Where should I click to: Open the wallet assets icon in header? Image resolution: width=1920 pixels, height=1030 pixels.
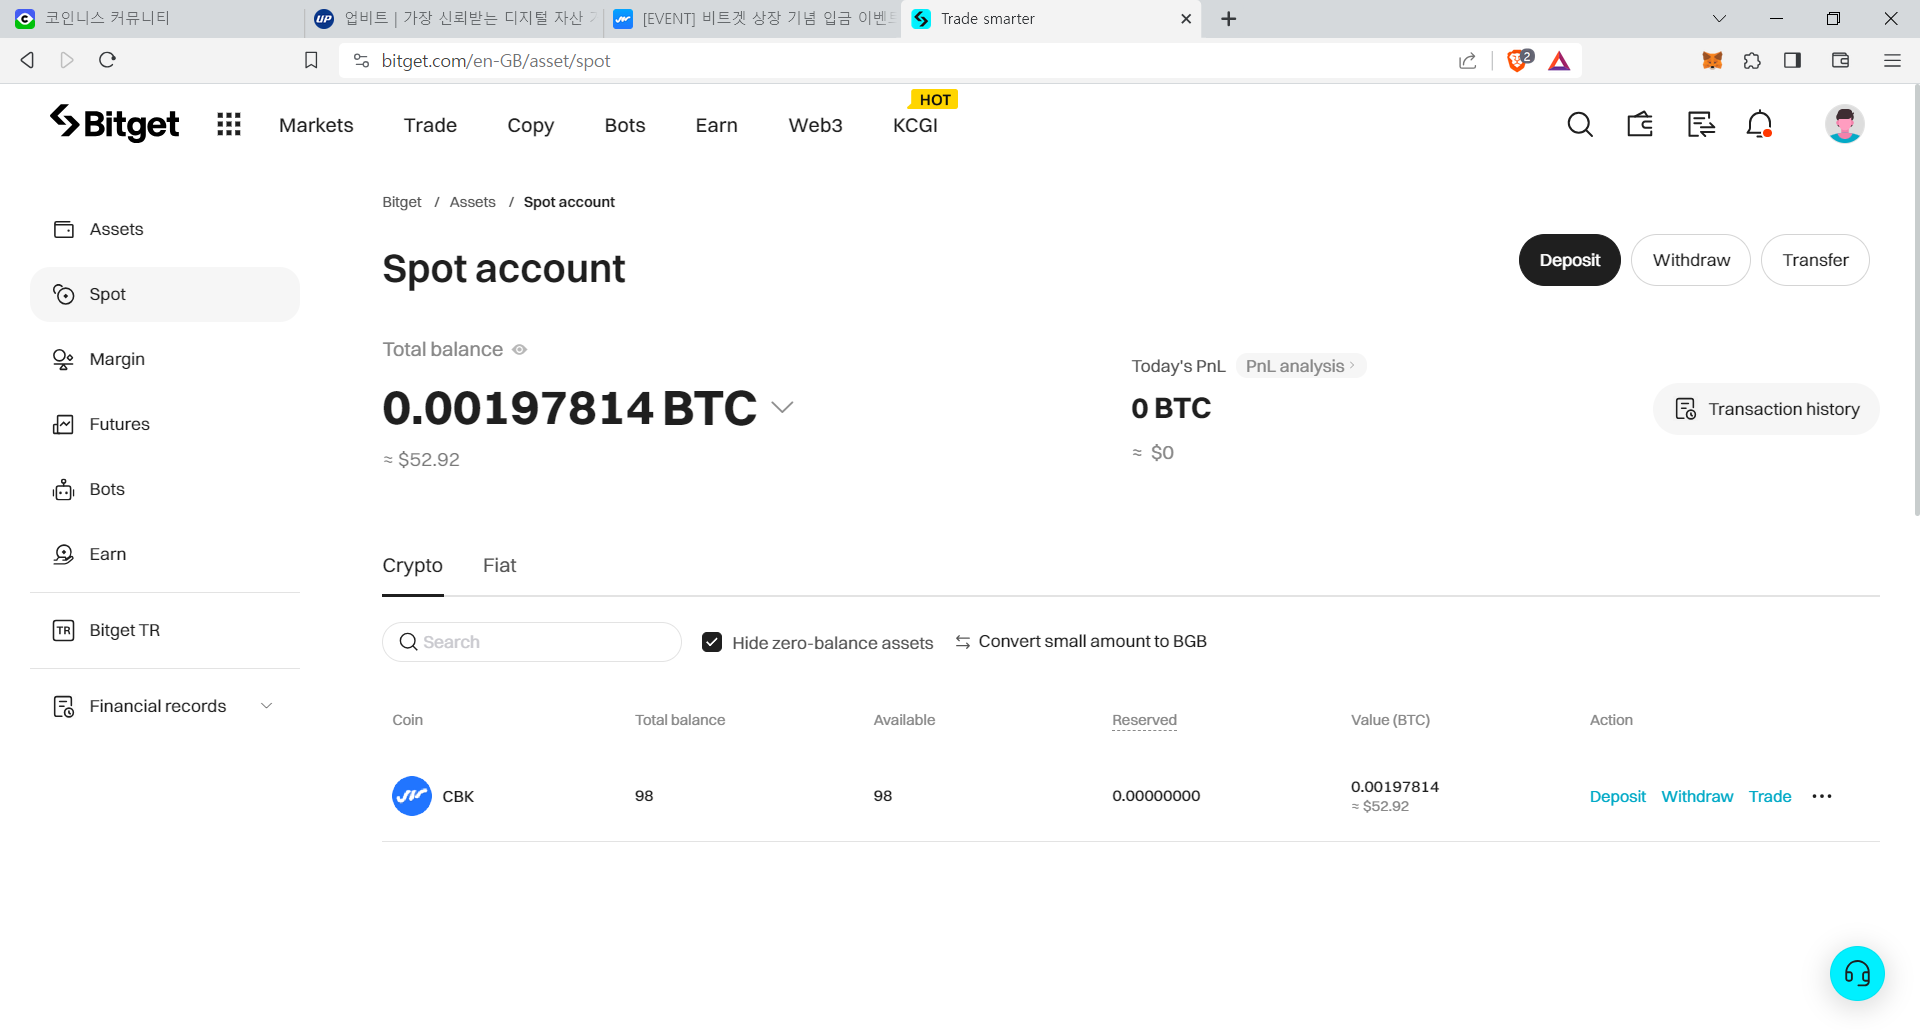click(x=1640, y=125)
